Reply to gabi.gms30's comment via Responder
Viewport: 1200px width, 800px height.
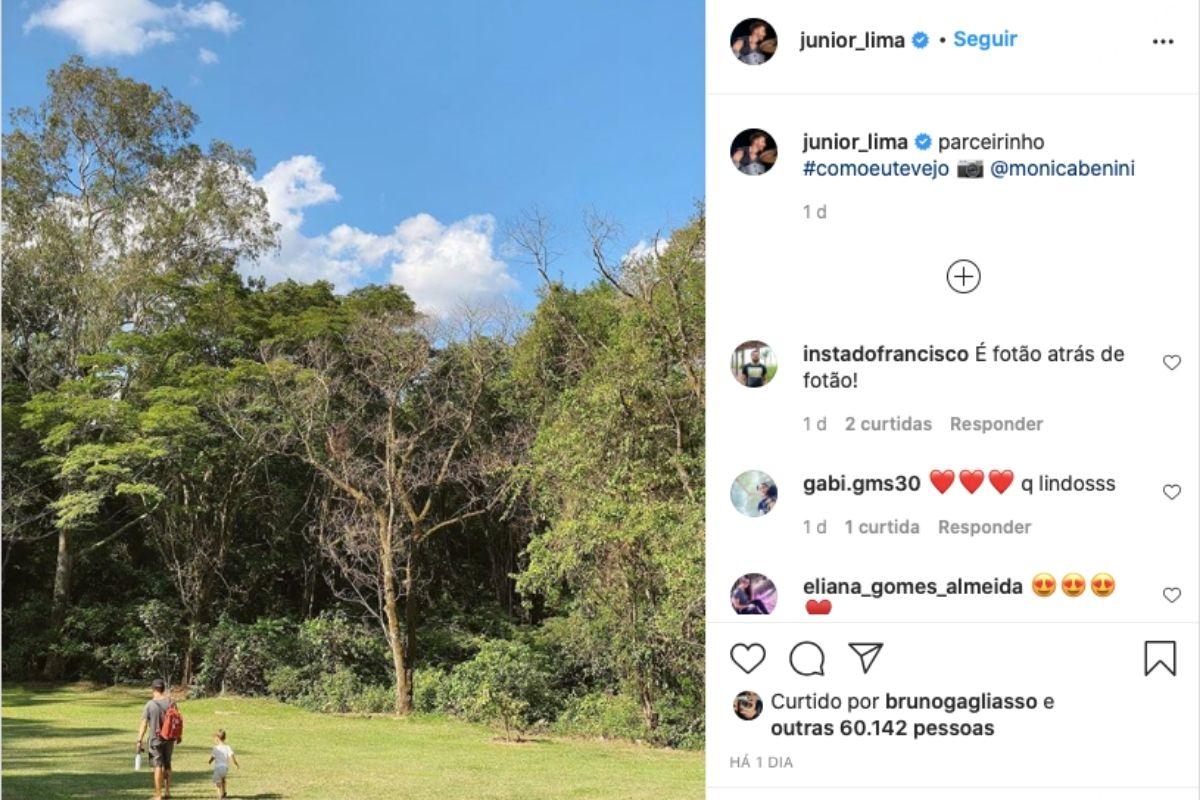(x=984, y=527)
